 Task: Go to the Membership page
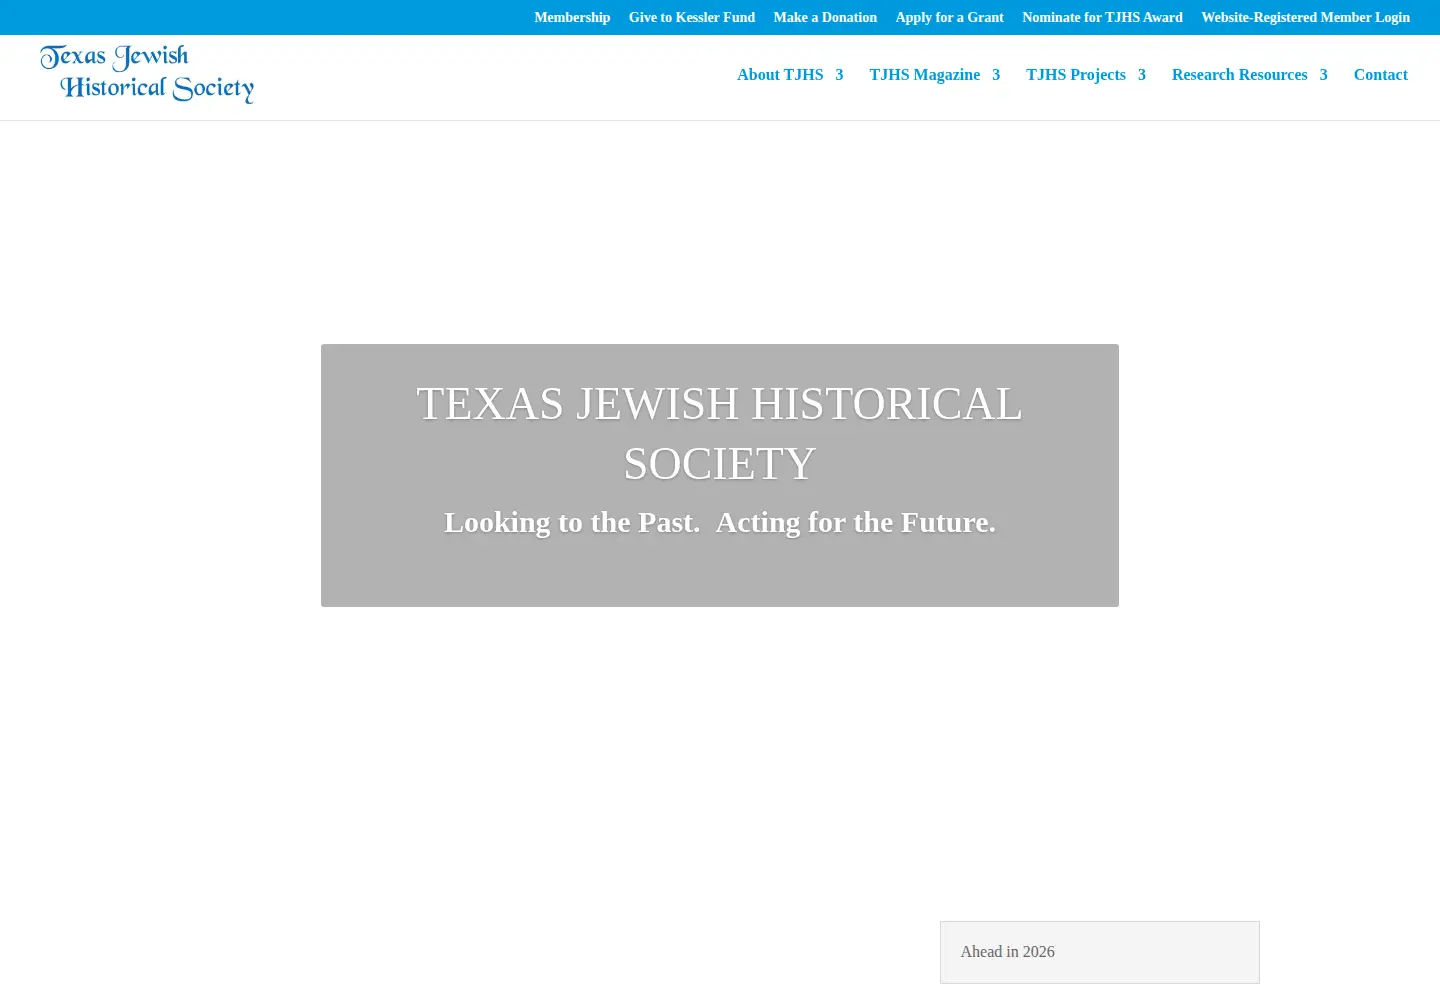pos(572,17)
